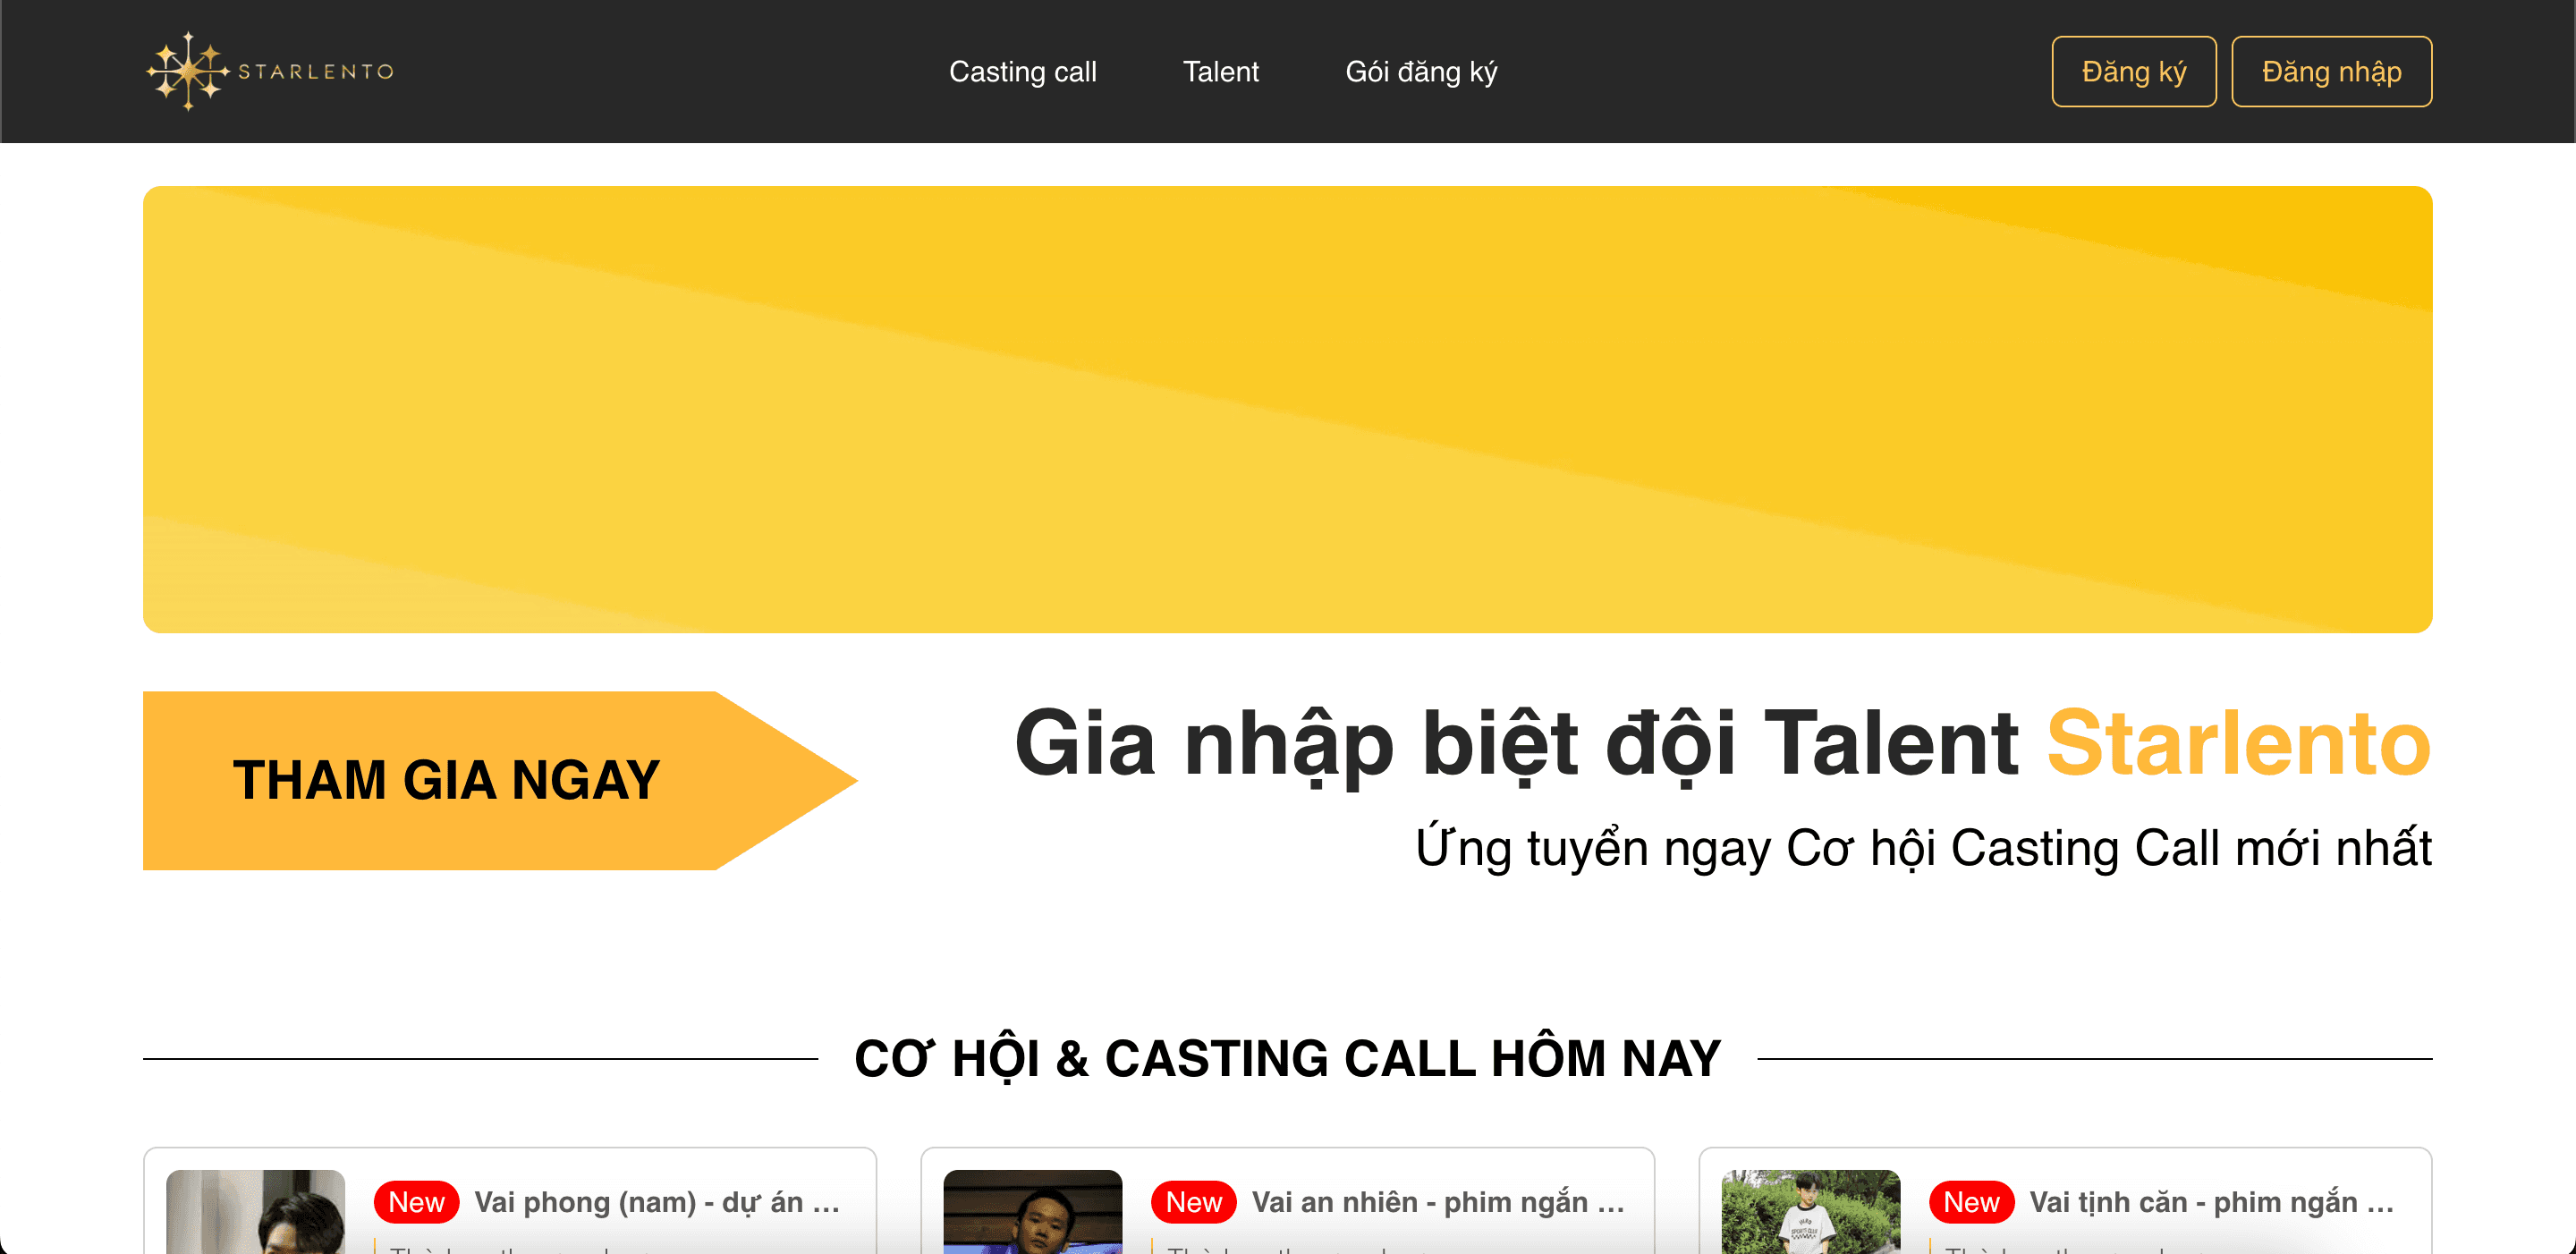Open the Casting call menu item
Viewport: 2576px width, 1254px height.
click(x=1022, y=72)
